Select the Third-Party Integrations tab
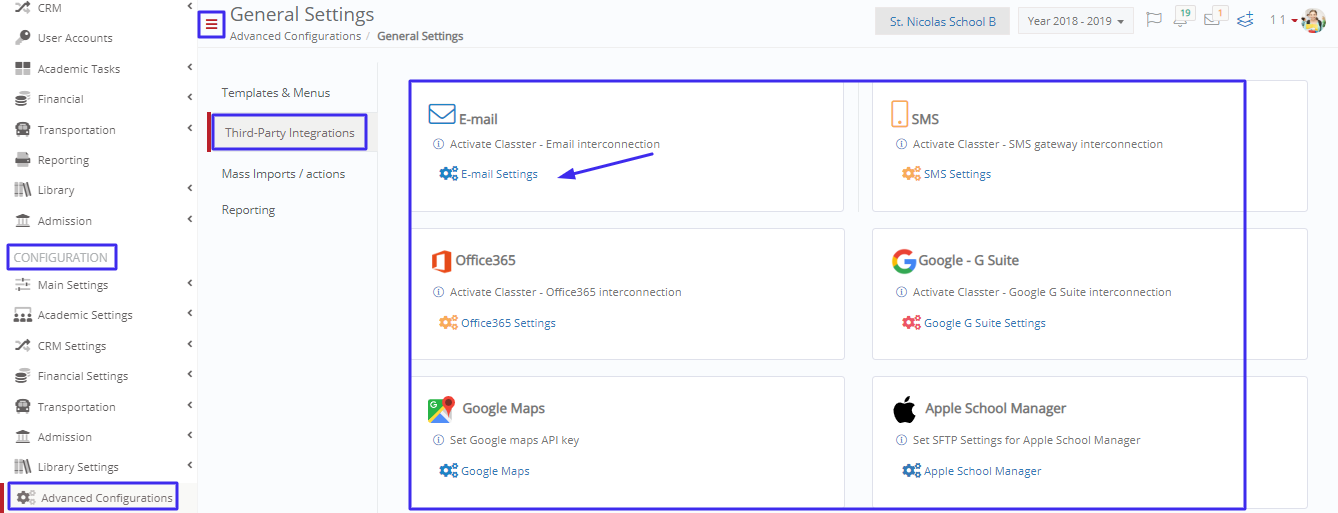 (290, 132)
